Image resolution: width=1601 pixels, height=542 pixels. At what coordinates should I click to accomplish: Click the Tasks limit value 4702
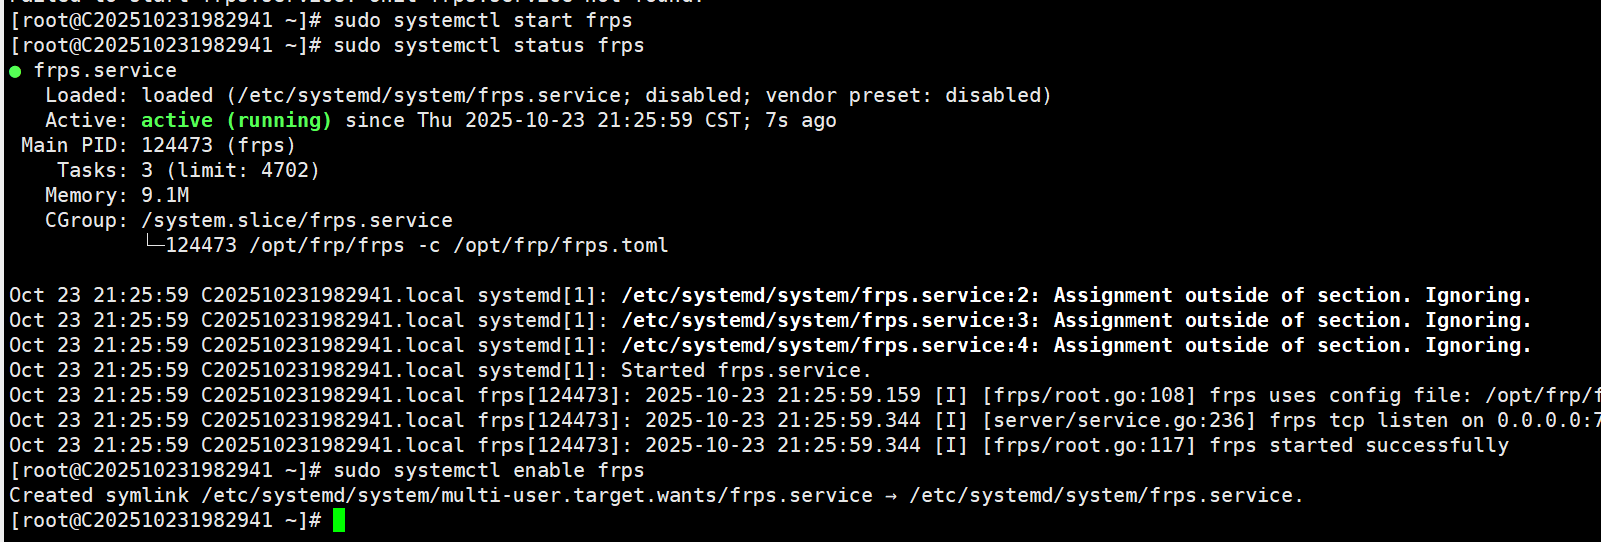coord(284,170)
